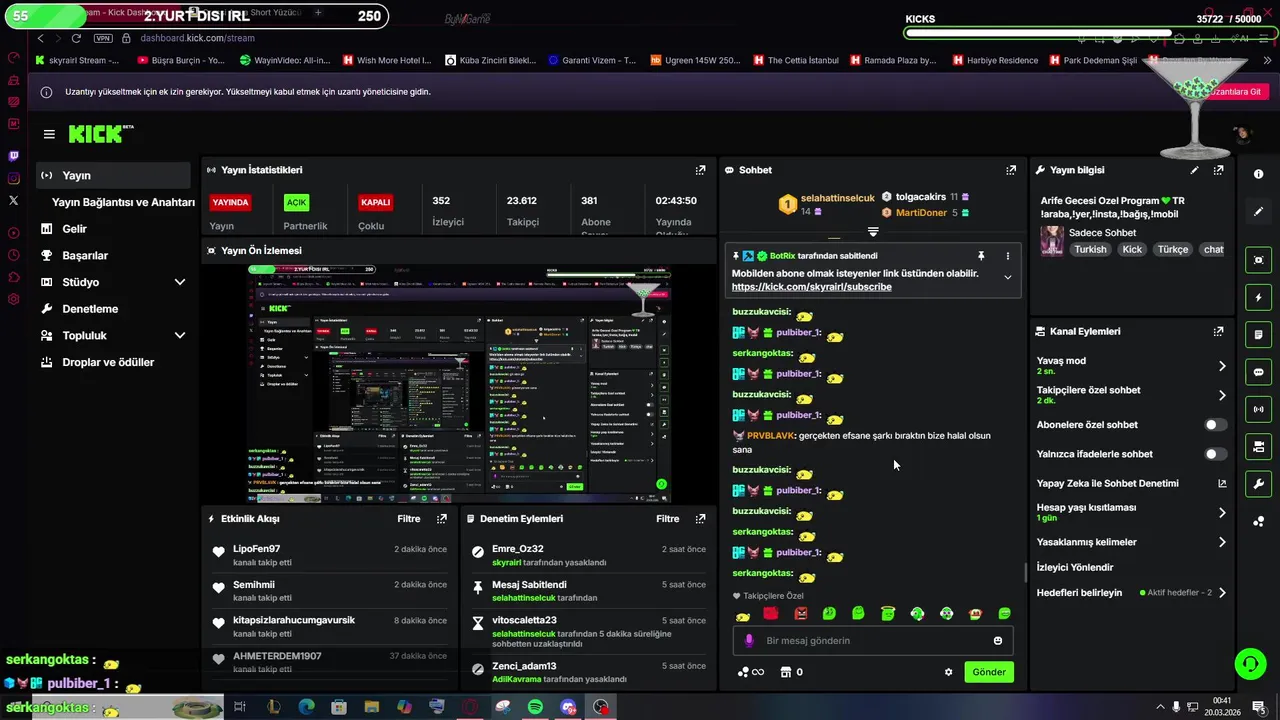Open the green headset support button

[x=1249, y=664]
